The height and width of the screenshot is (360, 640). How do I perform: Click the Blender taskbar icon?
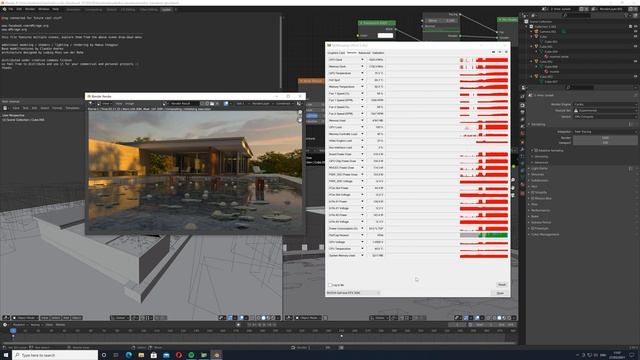[216, 355]
